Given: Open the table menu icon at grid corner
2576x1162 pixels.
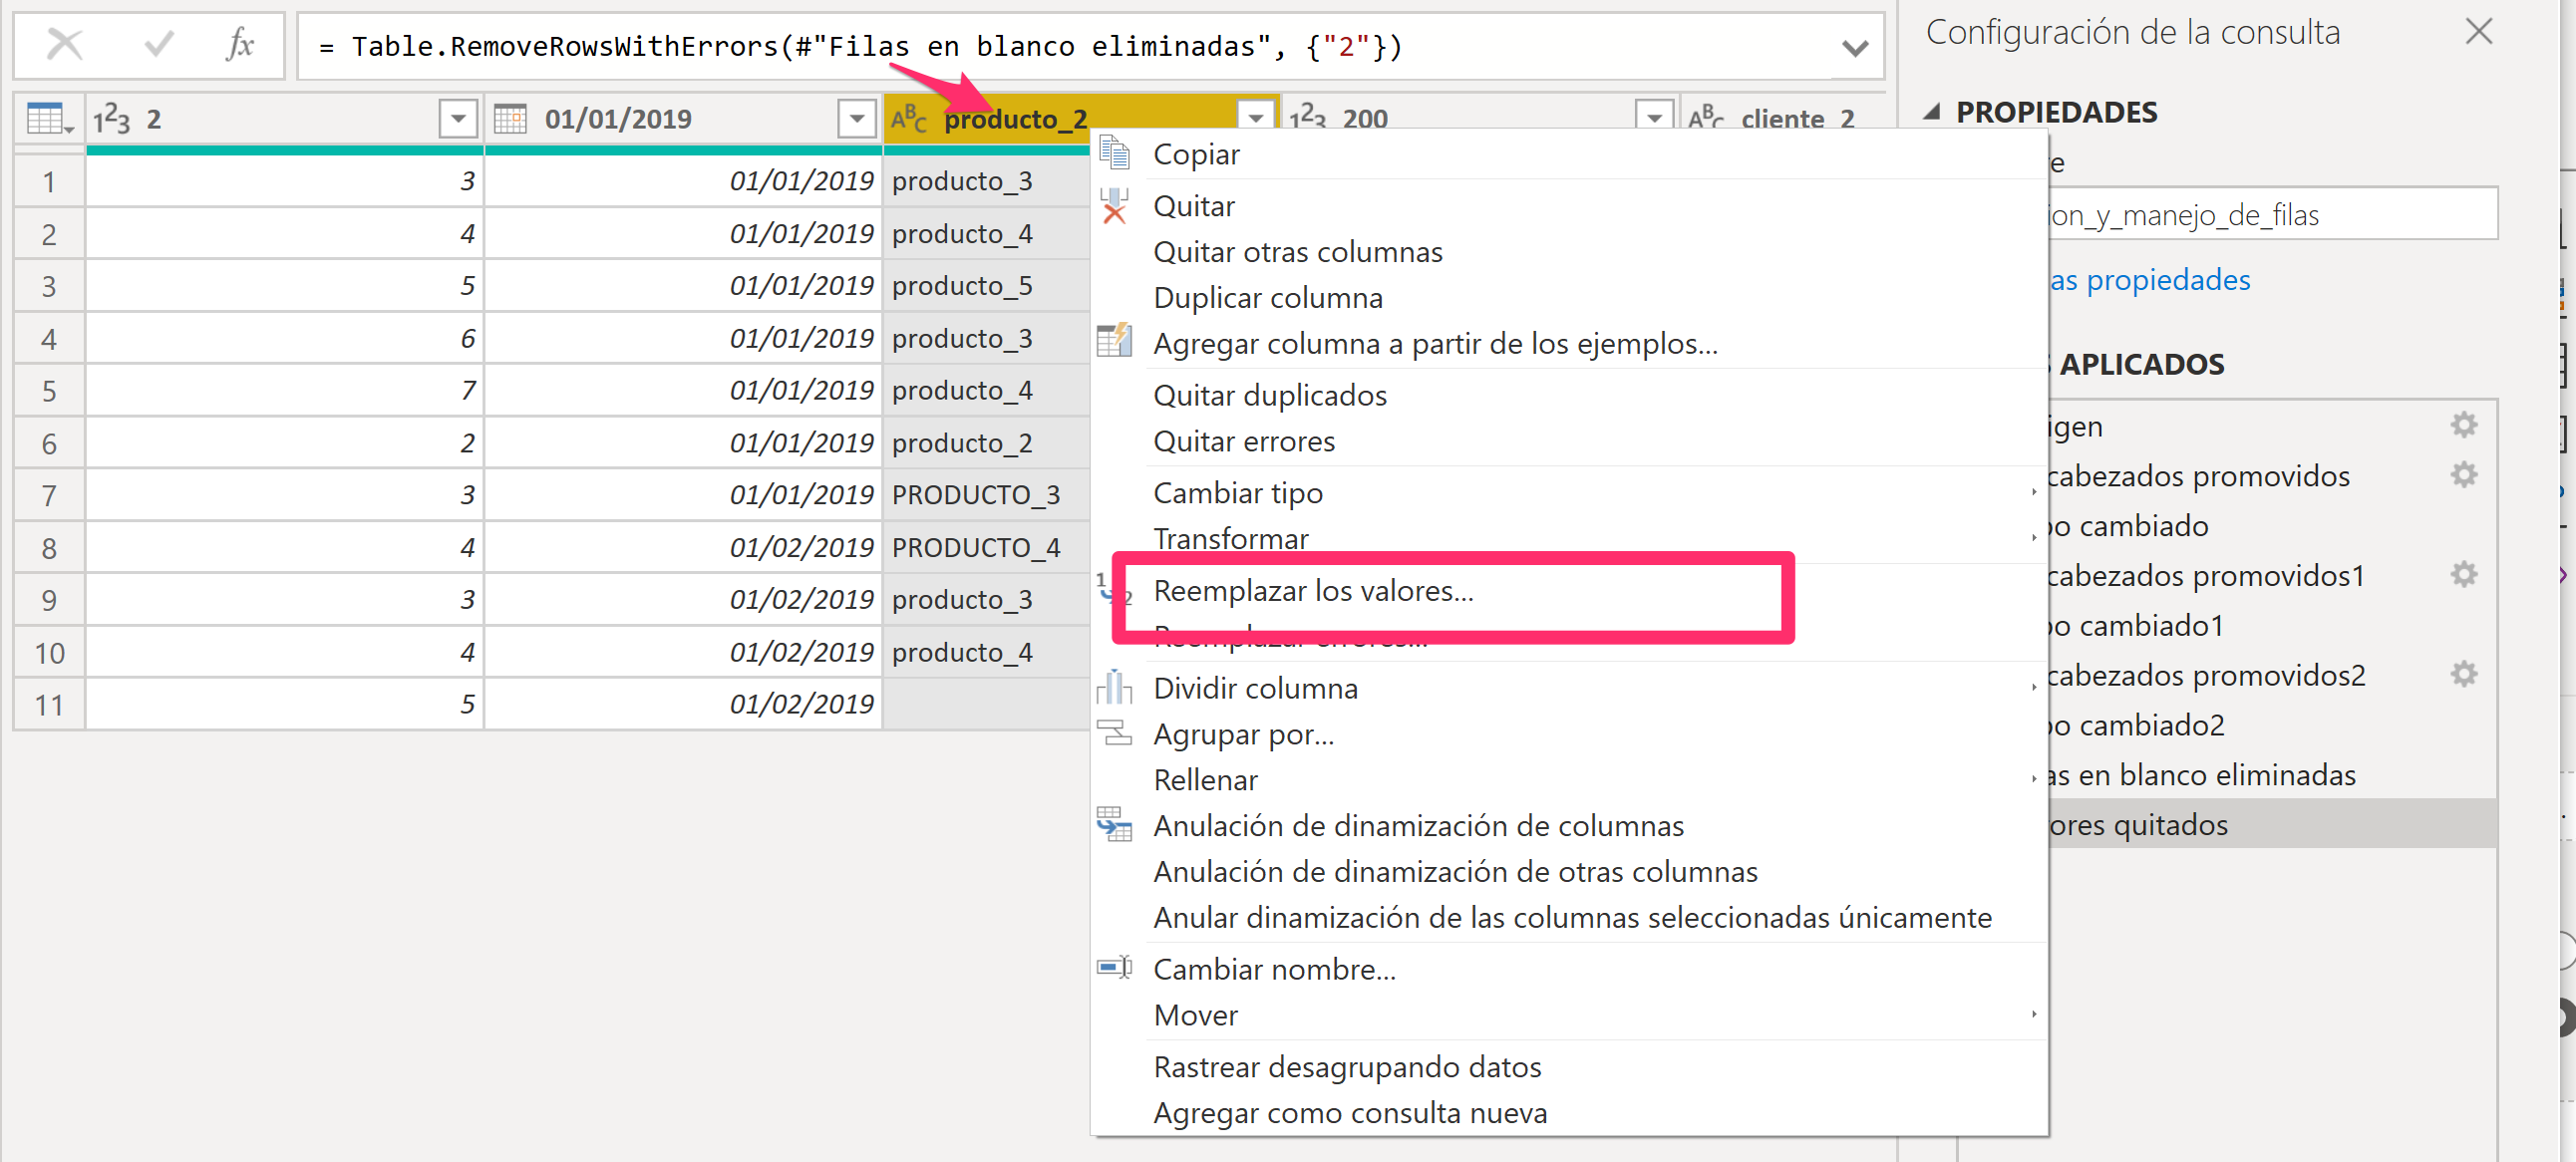Looking at the screenshot, I should [x=49, y=119].
